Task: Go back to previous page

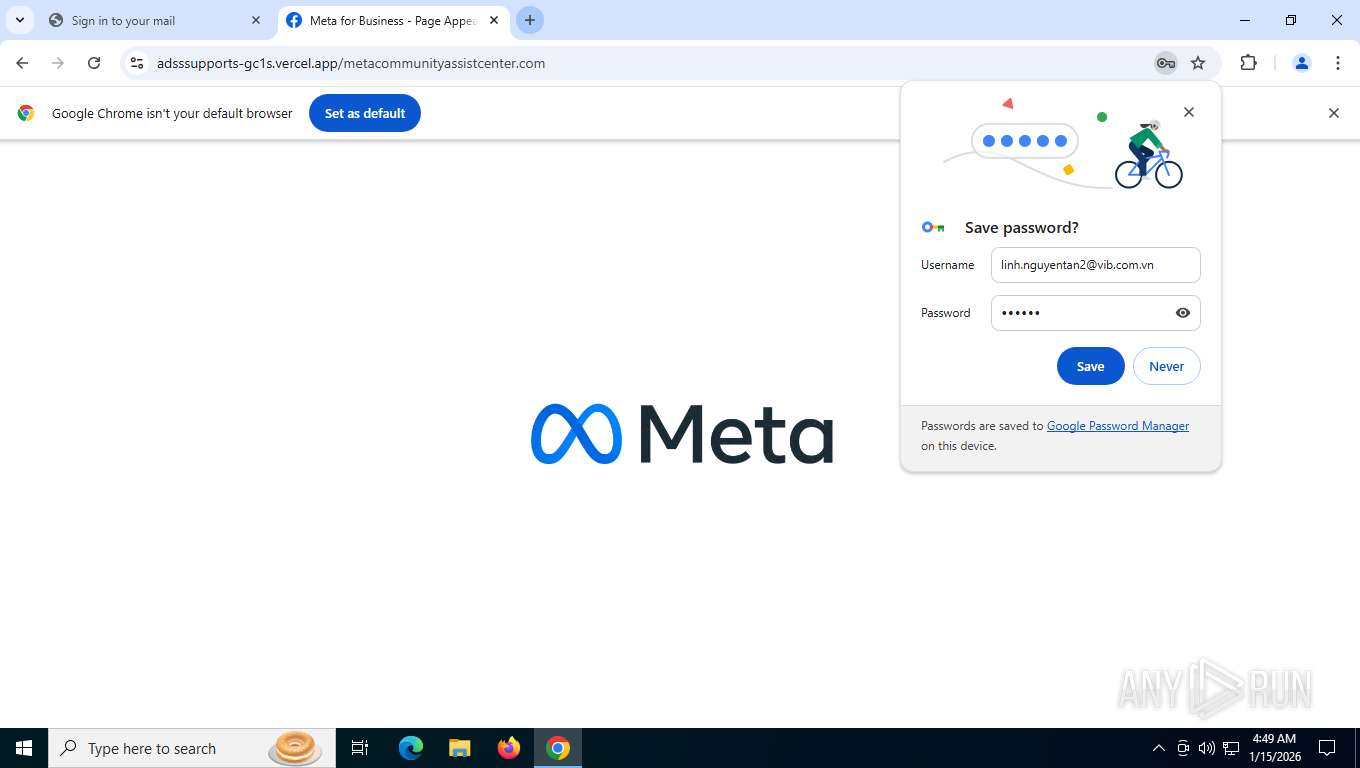Action: [22, 63]
